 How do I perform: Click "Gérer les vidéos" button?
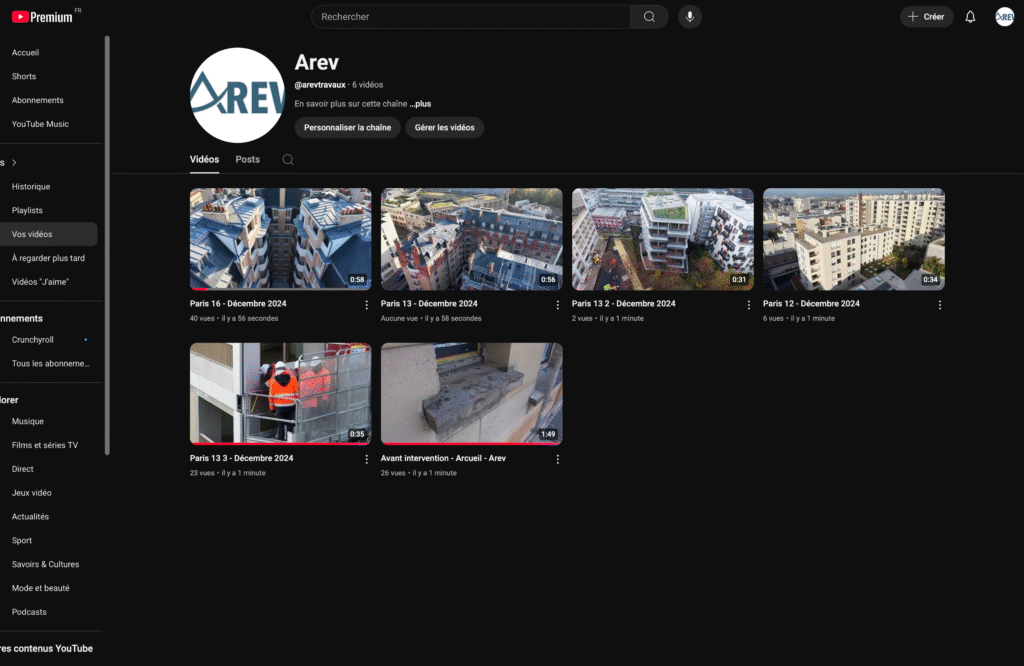click(444, 128)
